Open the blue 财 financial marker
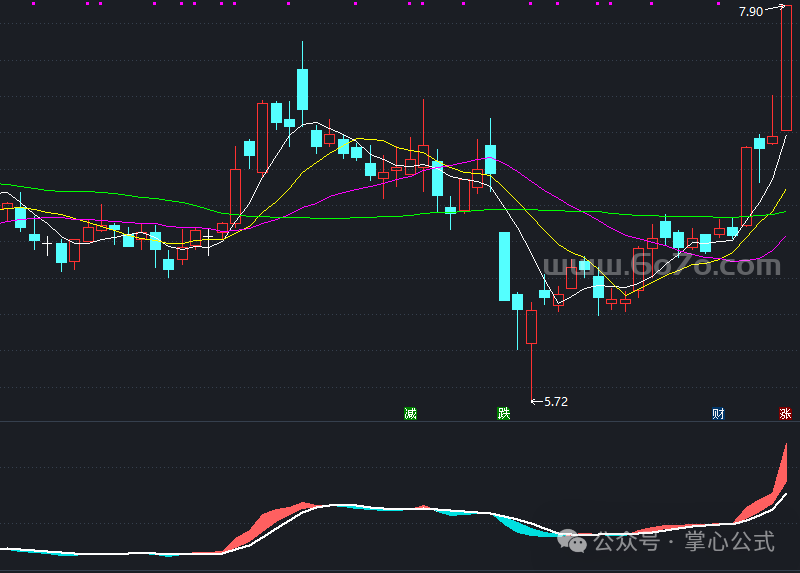800x573 pixels. tap(718, 413)
